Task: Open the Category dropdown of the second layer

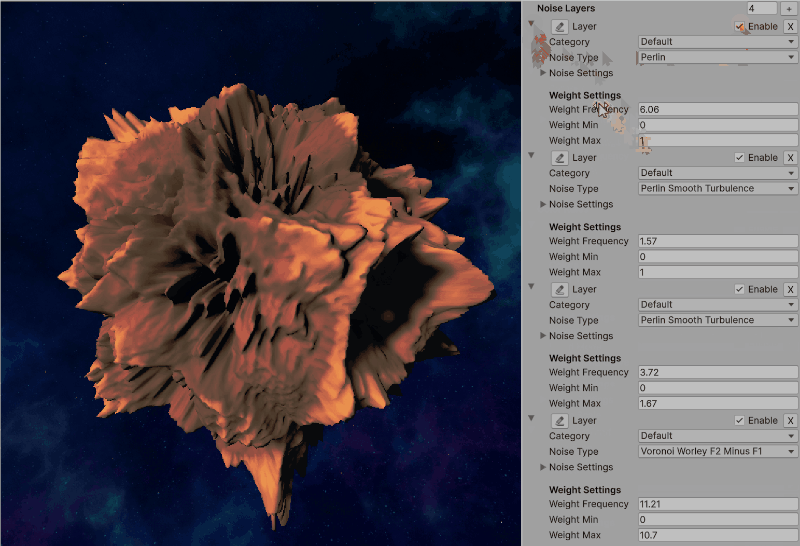Action: tap(717, 173)
